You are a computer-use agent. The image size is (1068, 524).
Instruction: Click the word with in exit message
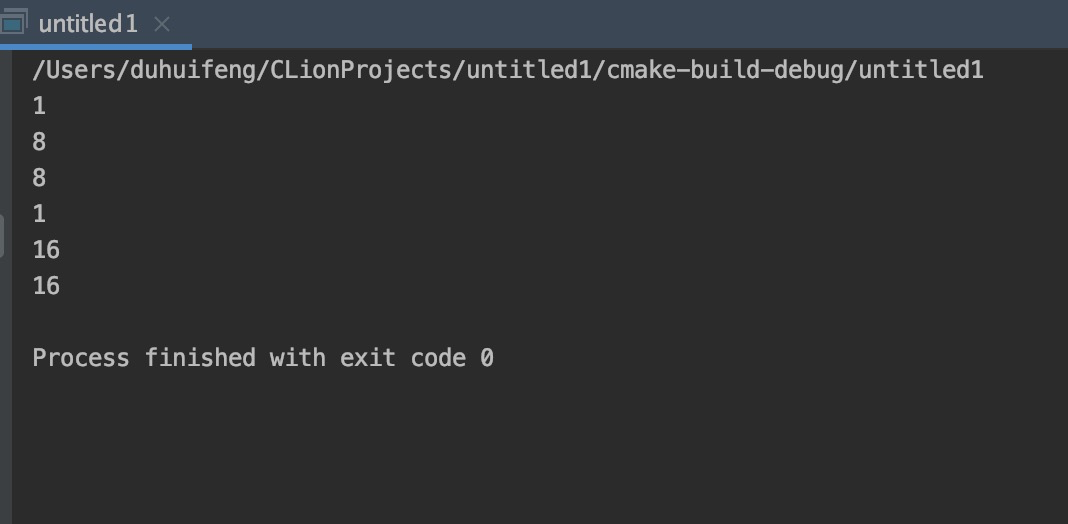(x=298, y=358)
